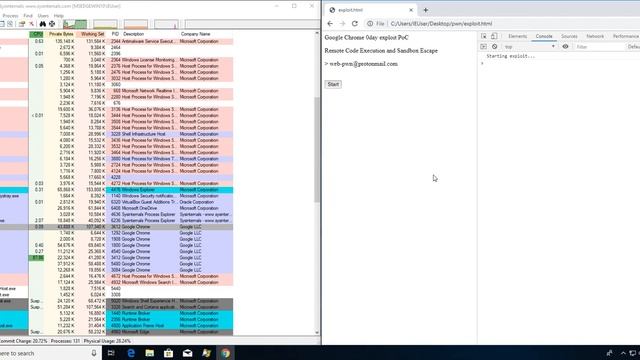
Task: Switch to the Console DevTools tab
Action: point(544,36)
